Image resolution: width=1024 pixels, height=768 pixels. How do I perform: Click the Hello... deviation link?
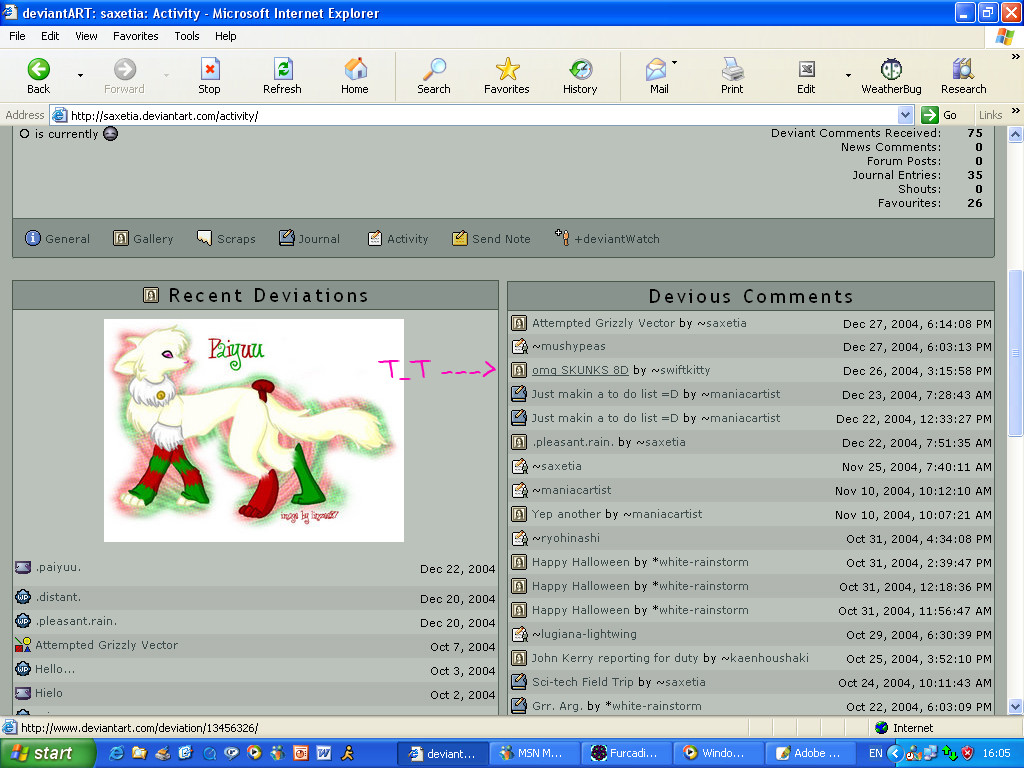click(x=55, y=669)
